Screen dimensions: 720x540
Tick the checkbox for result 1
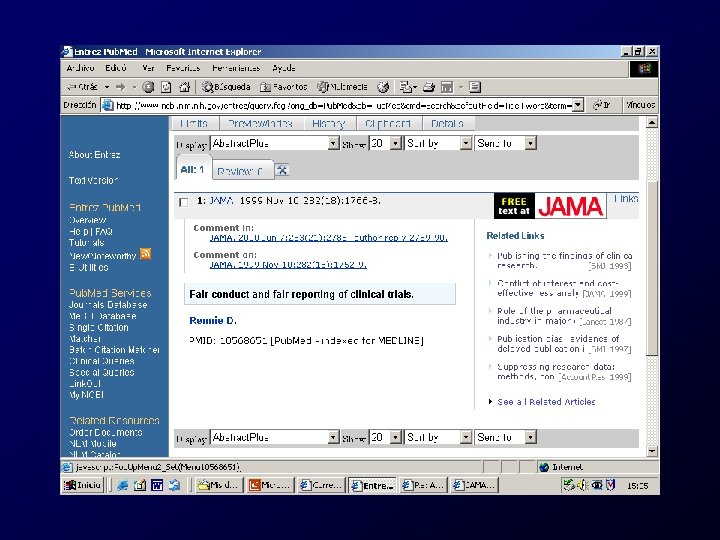coord(184,202)
